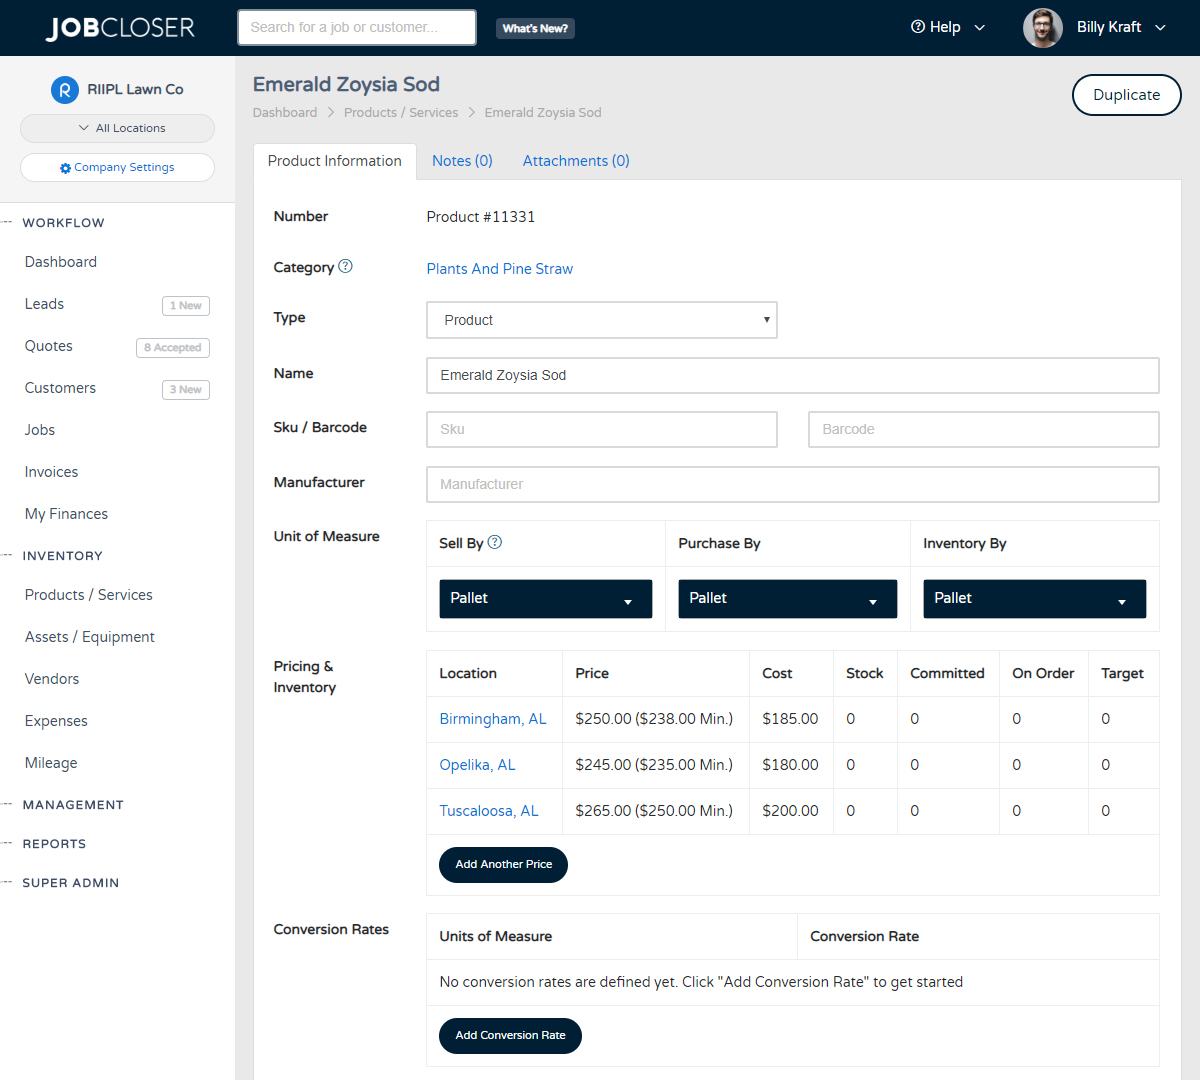
Task: Click Add Another Price button
Action: tap(503, 865)
